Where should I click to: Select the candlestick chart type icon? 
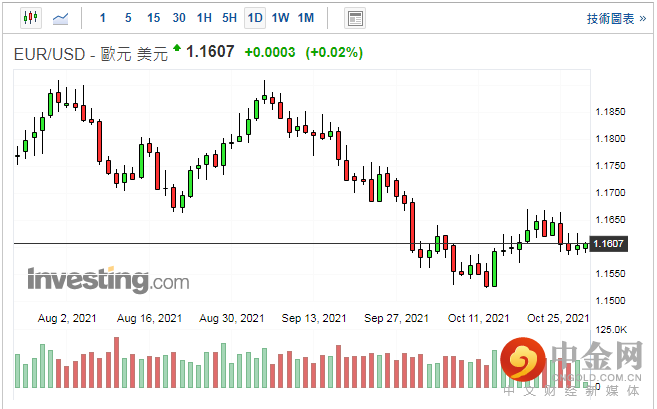pos(31,18)
